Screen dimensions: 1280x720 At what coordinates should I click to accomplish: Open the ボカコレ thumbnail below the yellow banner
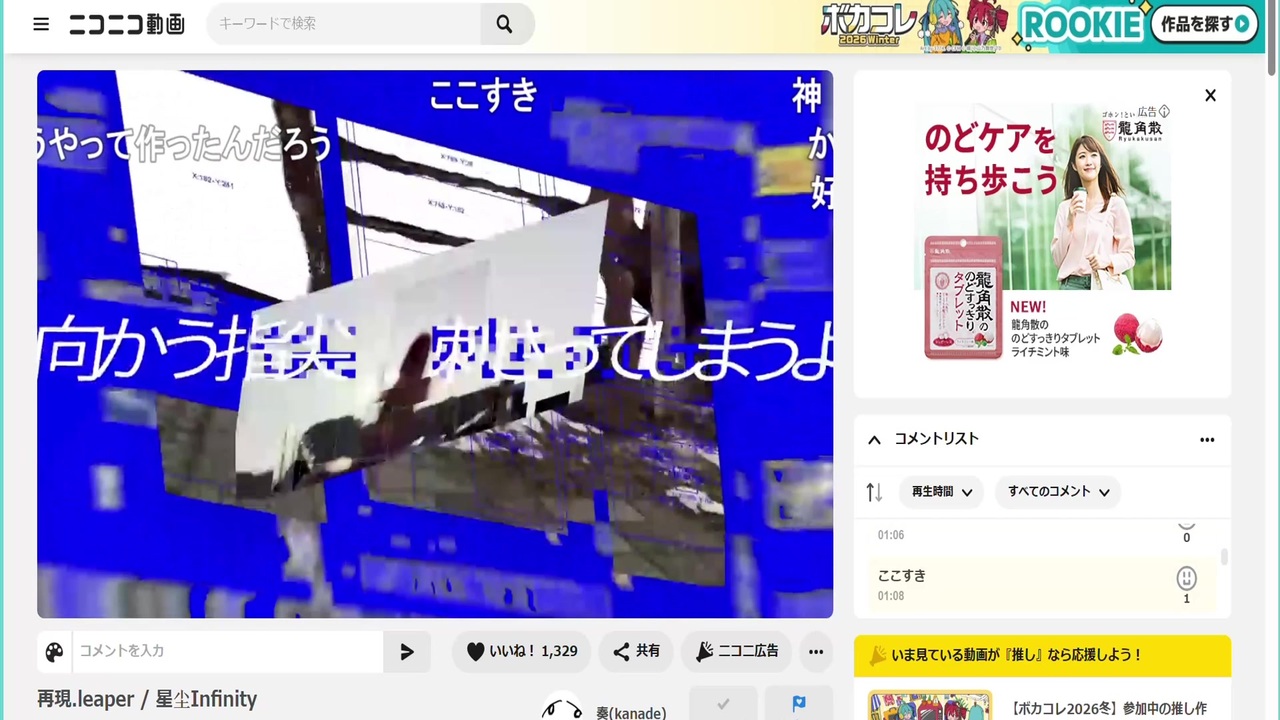click(x=930, y=705)
